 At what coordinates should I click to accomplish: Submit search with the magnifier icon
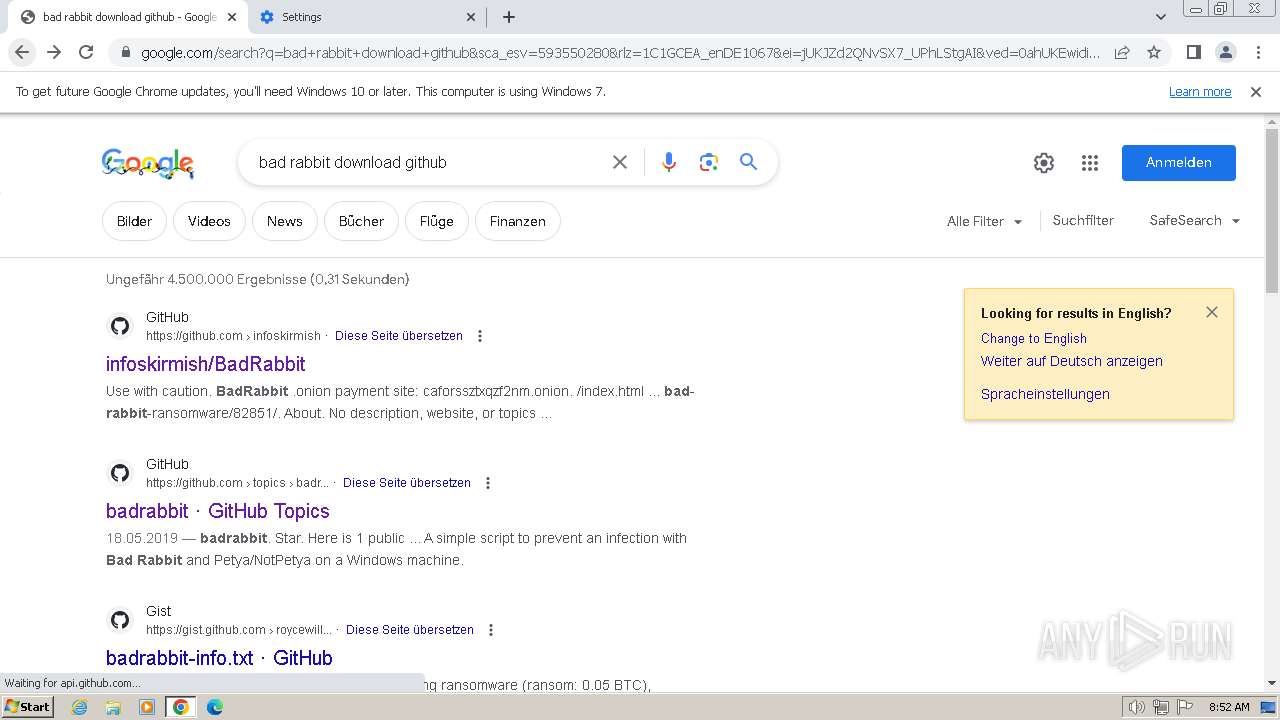[748, 162]
